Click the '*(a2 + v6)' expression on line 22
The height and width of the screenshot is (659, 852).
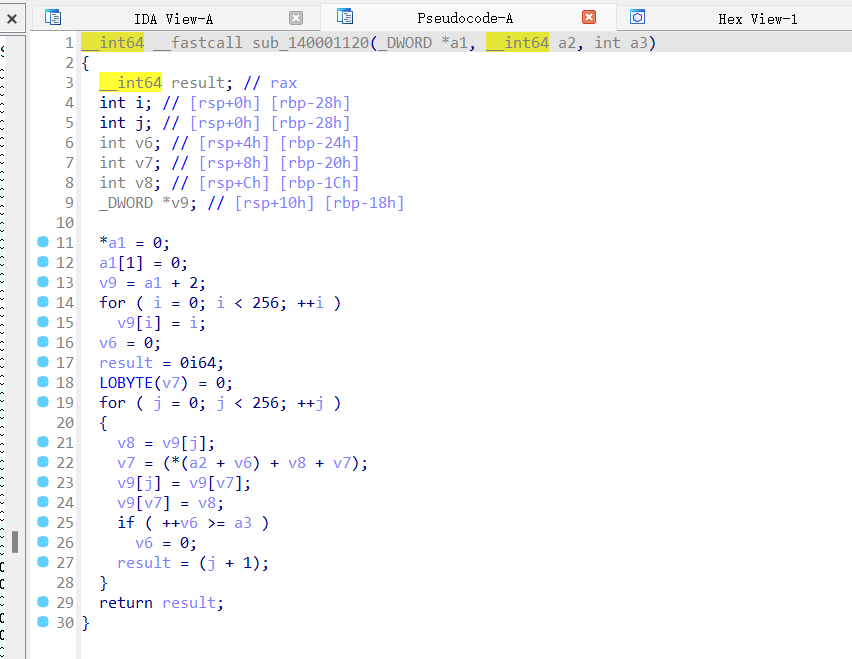(x=216, y=463)
